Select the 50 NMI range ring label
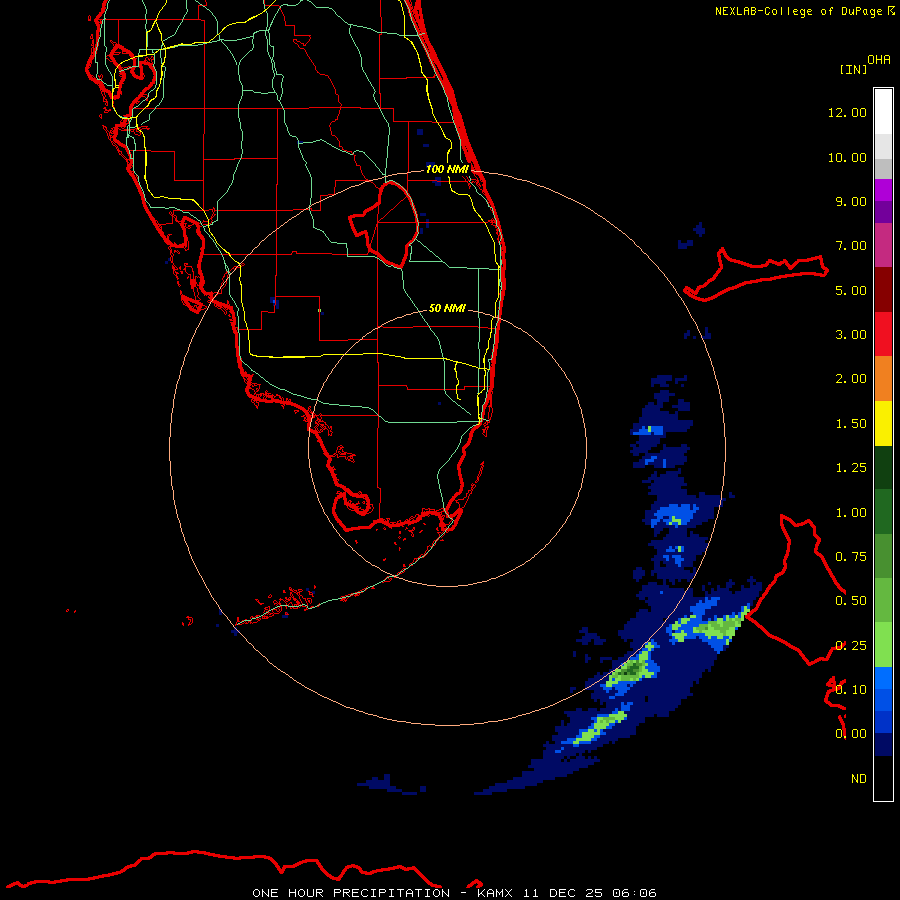Screen dimensions: 900x900 447,308
